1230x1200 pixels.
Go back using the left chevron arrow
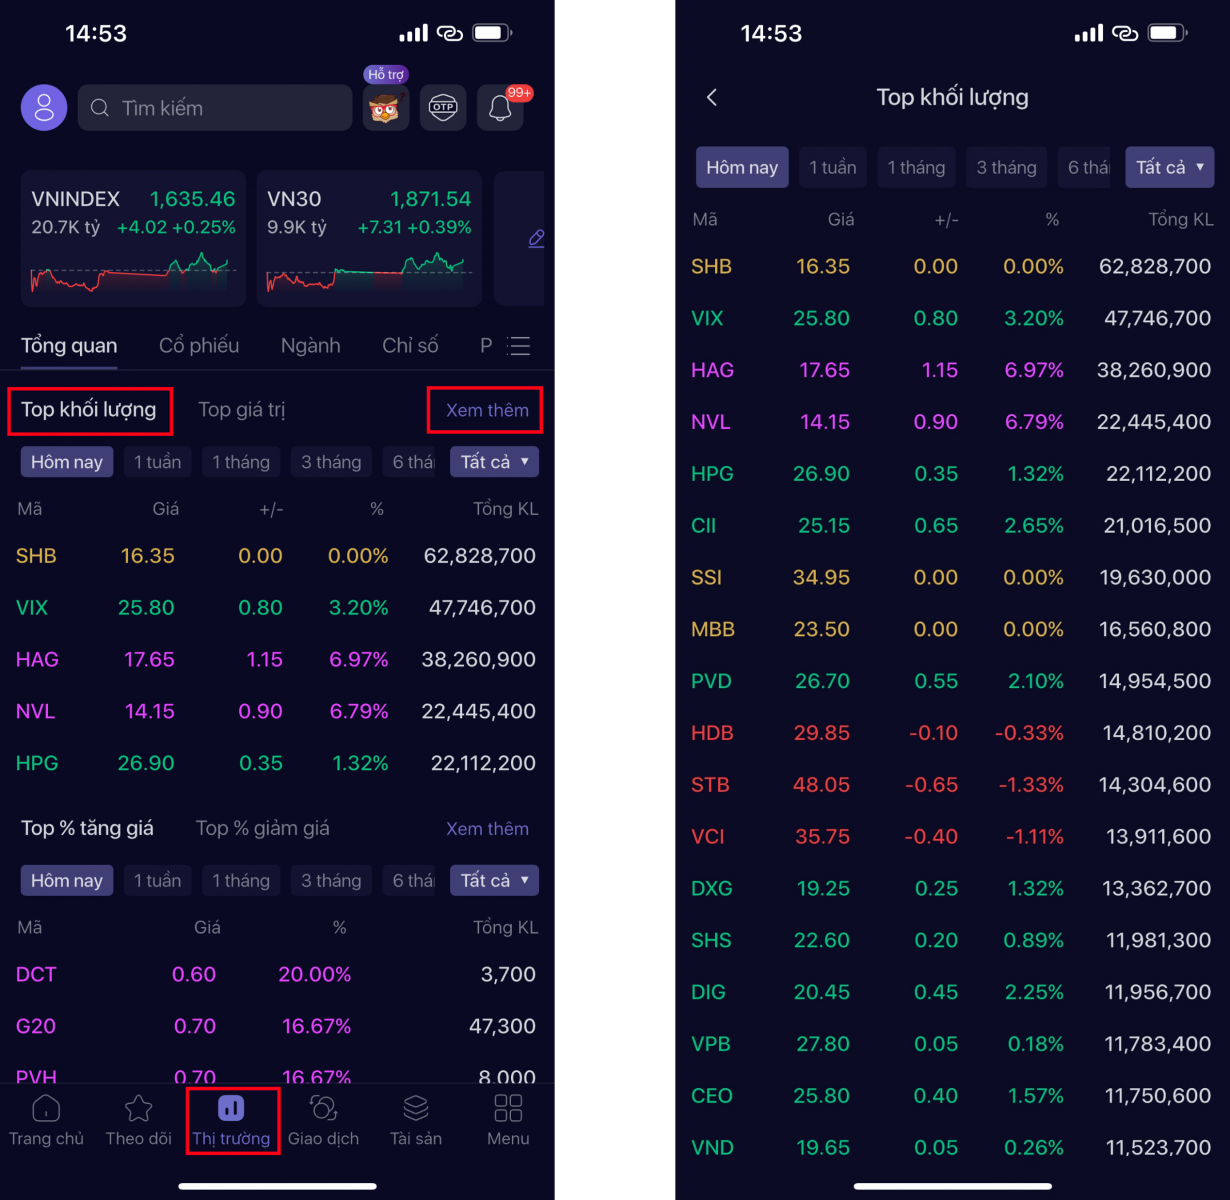click(712, 97)
